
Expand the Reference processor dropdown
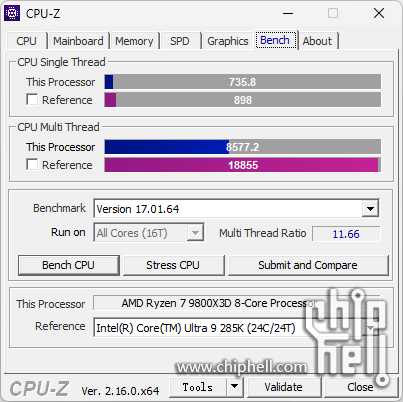[x=371, y=328]
